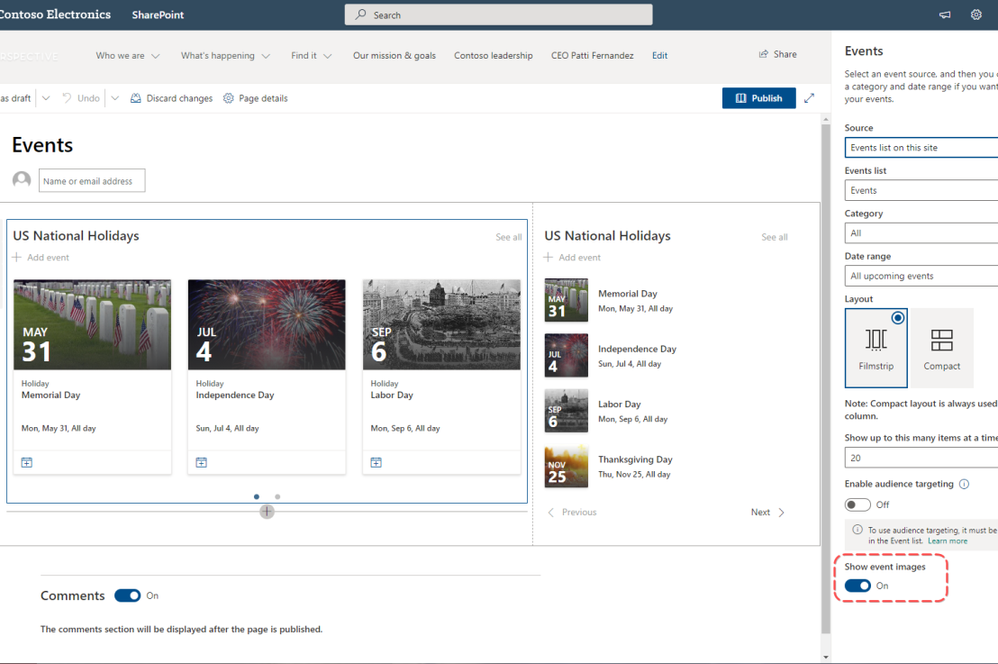Enable the audience targeting toggle

(x=857, y=505)
